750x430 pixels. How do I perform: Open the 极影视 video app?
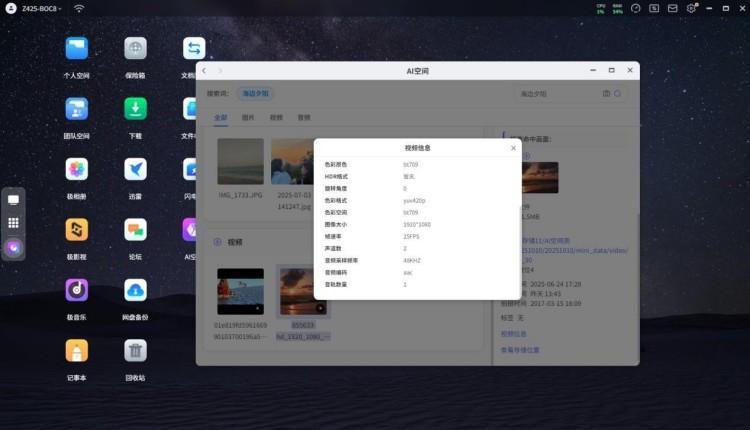(77, 230)
